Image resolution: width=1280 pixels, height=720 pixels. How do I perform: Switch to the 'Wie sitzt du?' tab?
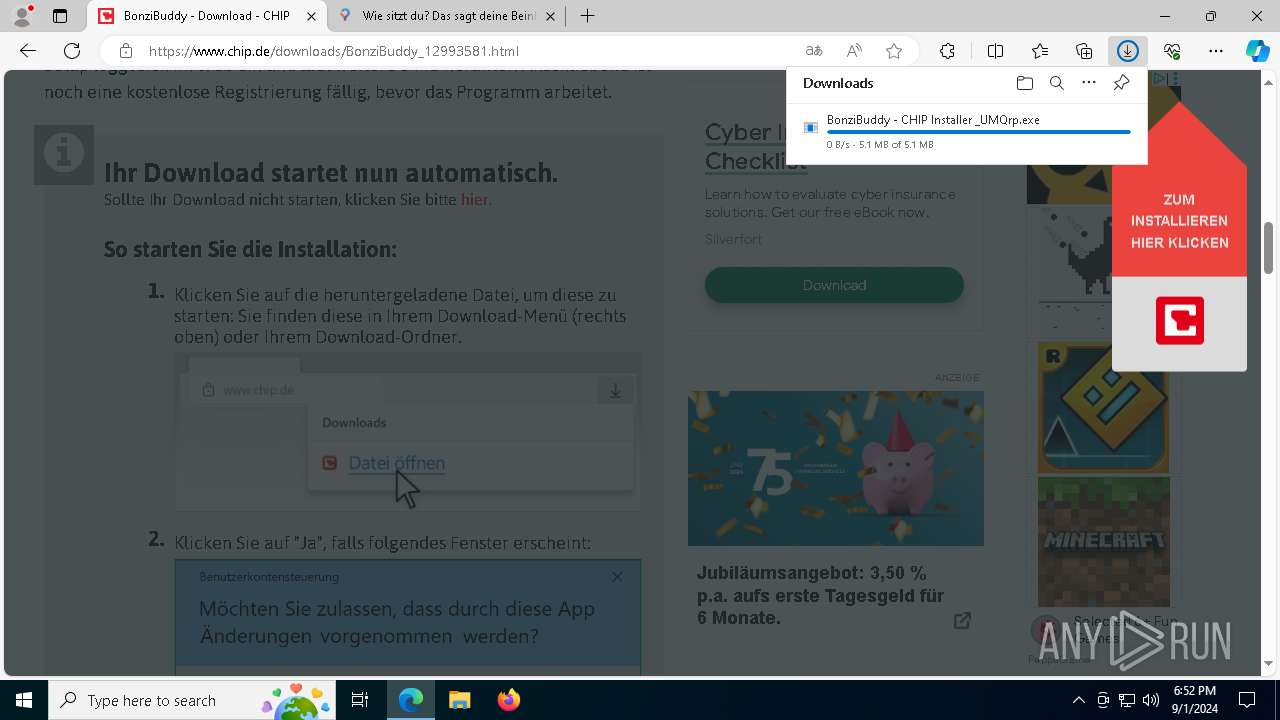(449, 16)
